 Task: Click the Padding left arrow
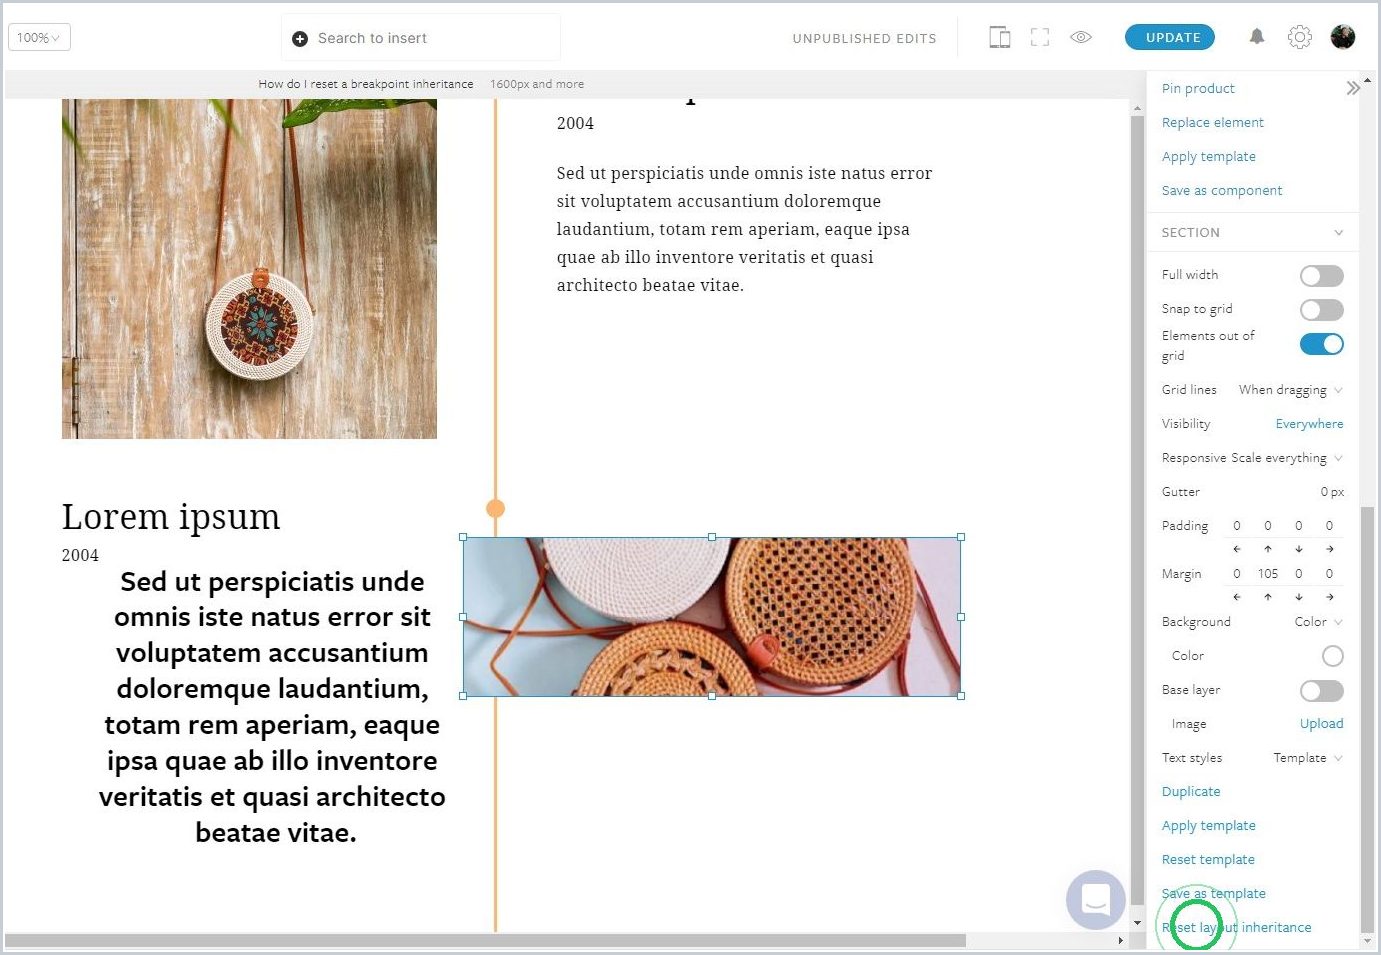pos(1237,549)
